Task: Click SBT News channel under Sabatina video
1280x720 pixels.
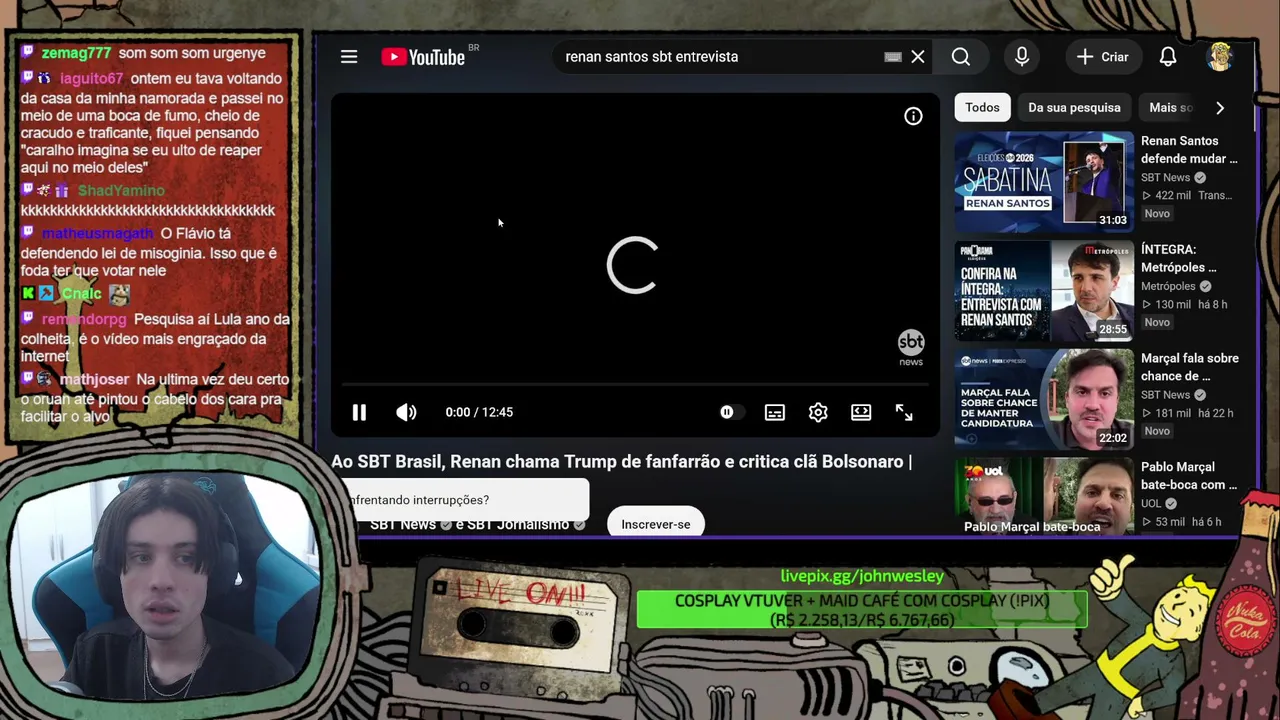Action: 1165,178
